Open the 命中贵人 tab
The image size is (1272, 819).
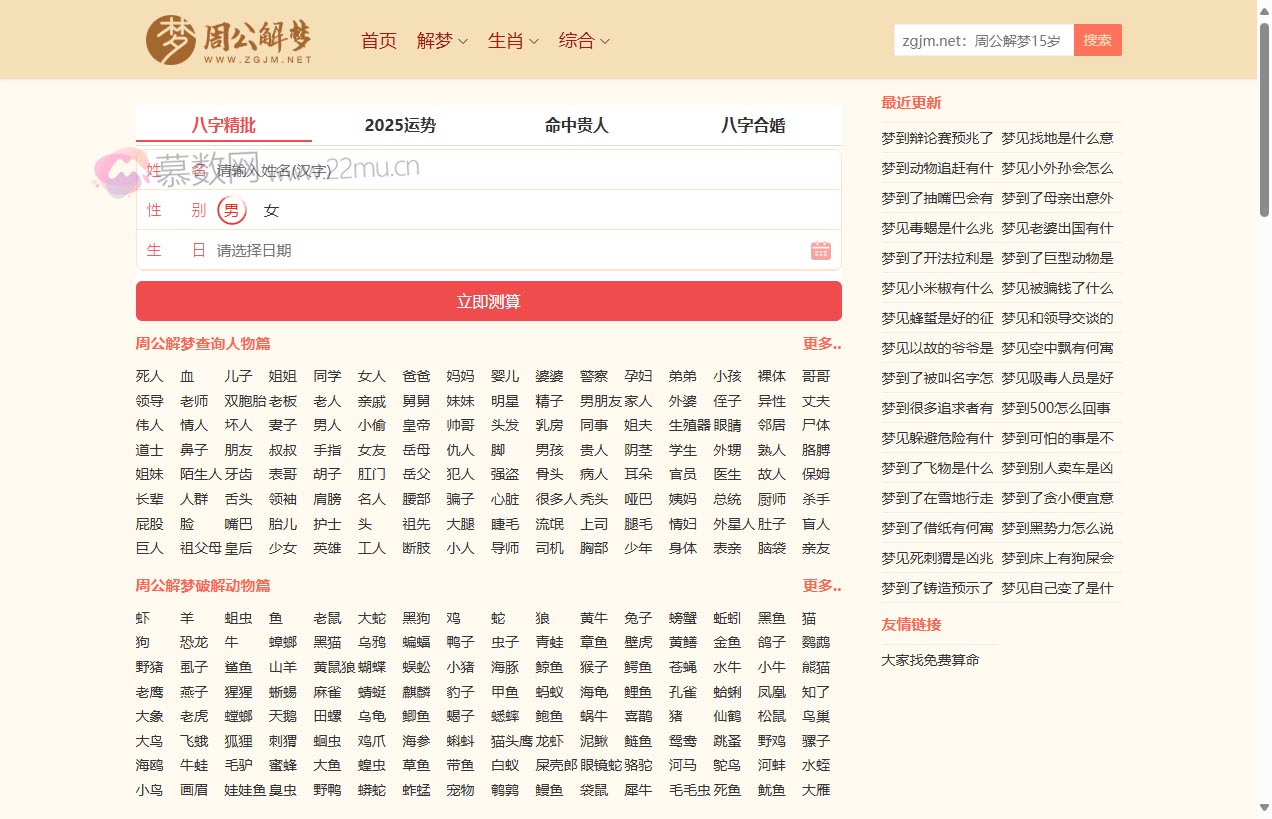point(576,125)
